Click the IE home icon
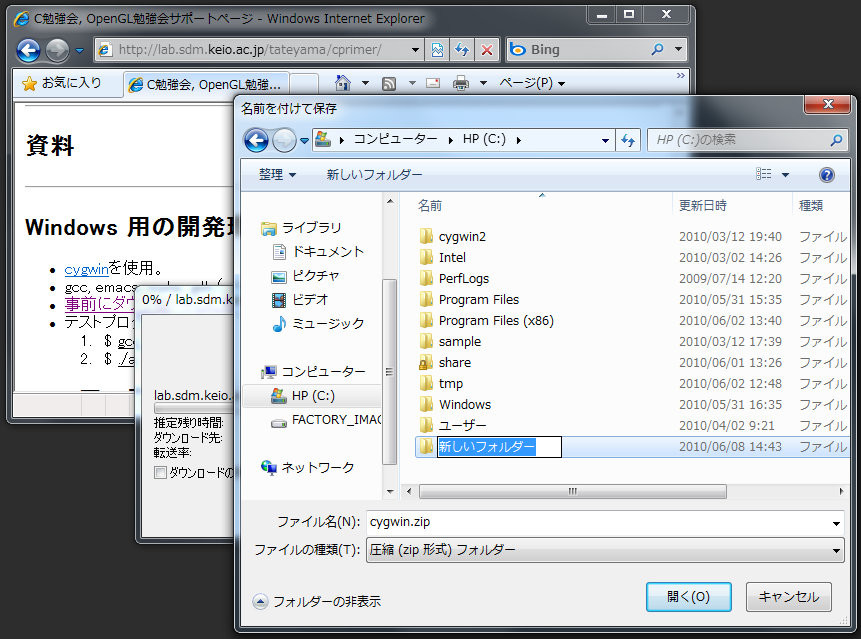The width and height of the screenshot is (861, 639). (343, 83)
